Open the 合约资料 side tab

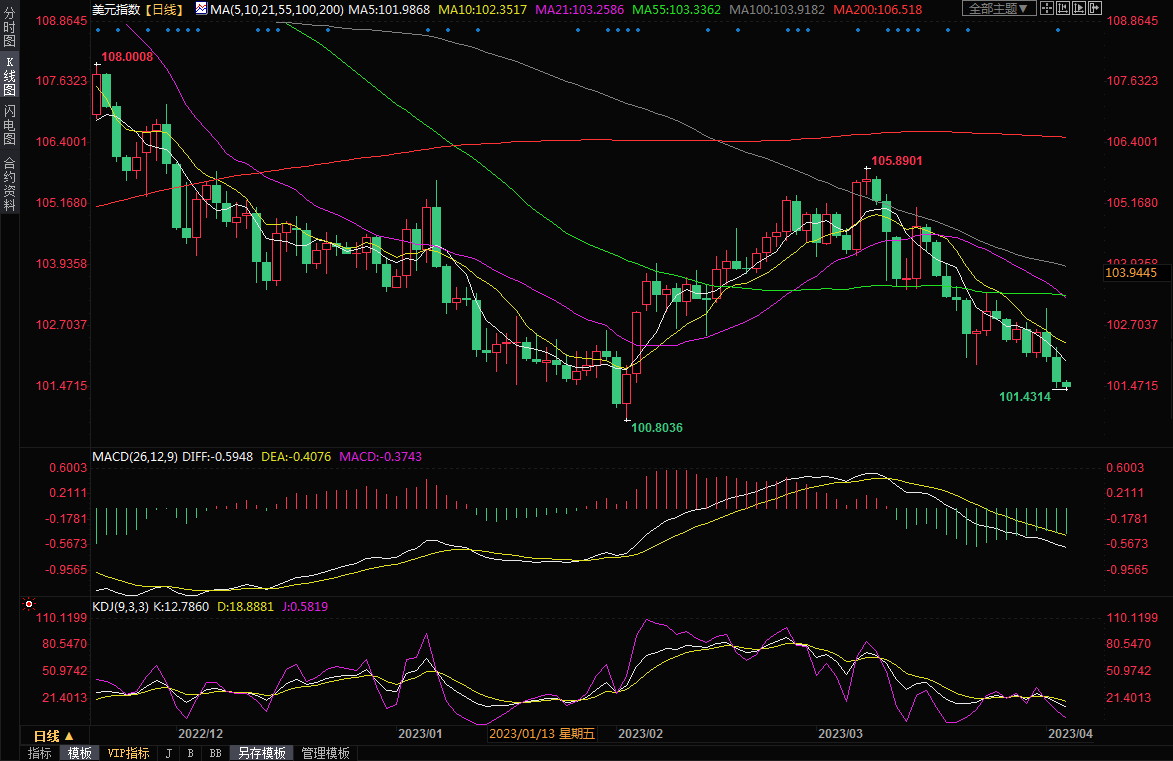9,184
